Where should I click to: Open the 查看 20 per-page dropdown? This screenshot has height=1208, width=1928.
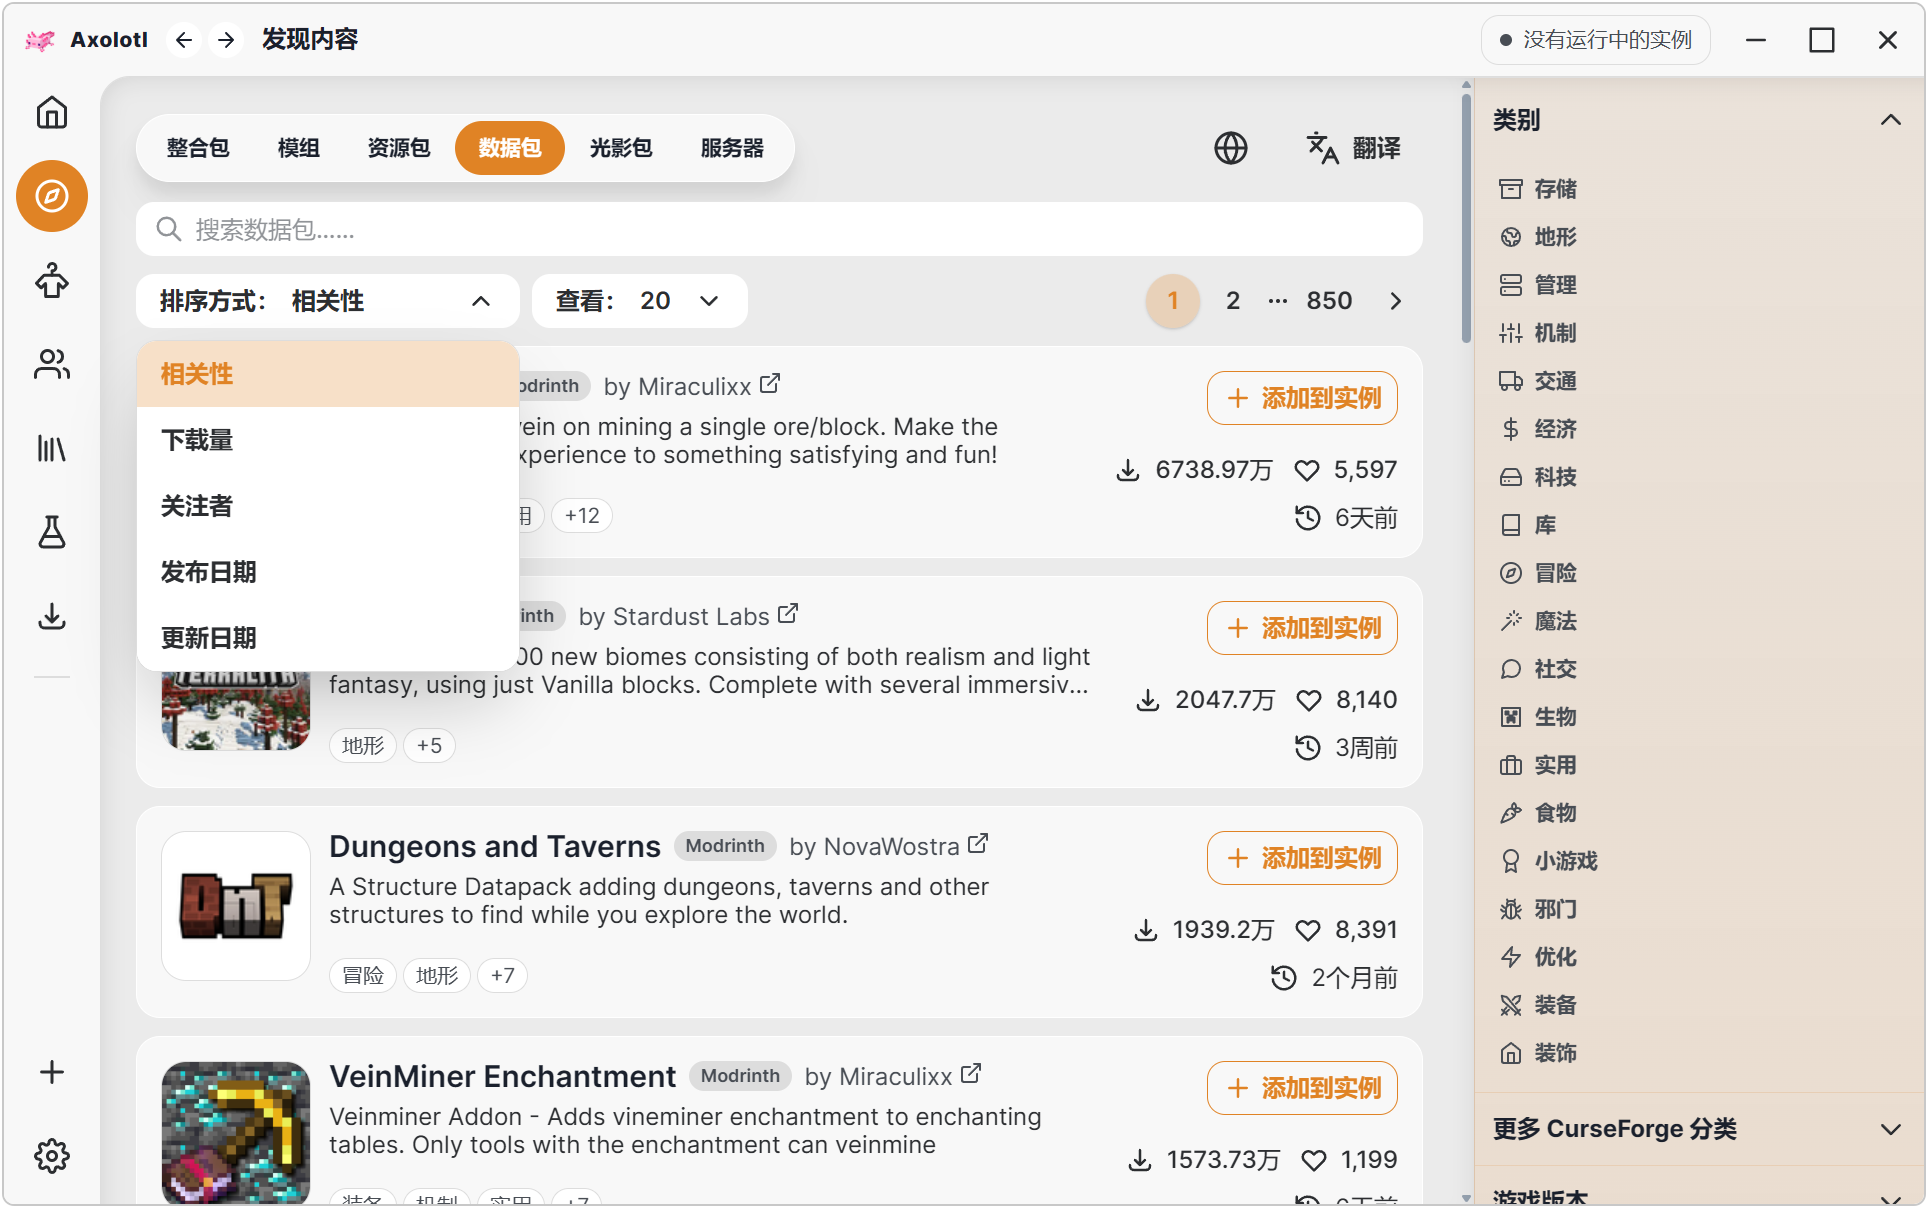(x=640, y=301)
